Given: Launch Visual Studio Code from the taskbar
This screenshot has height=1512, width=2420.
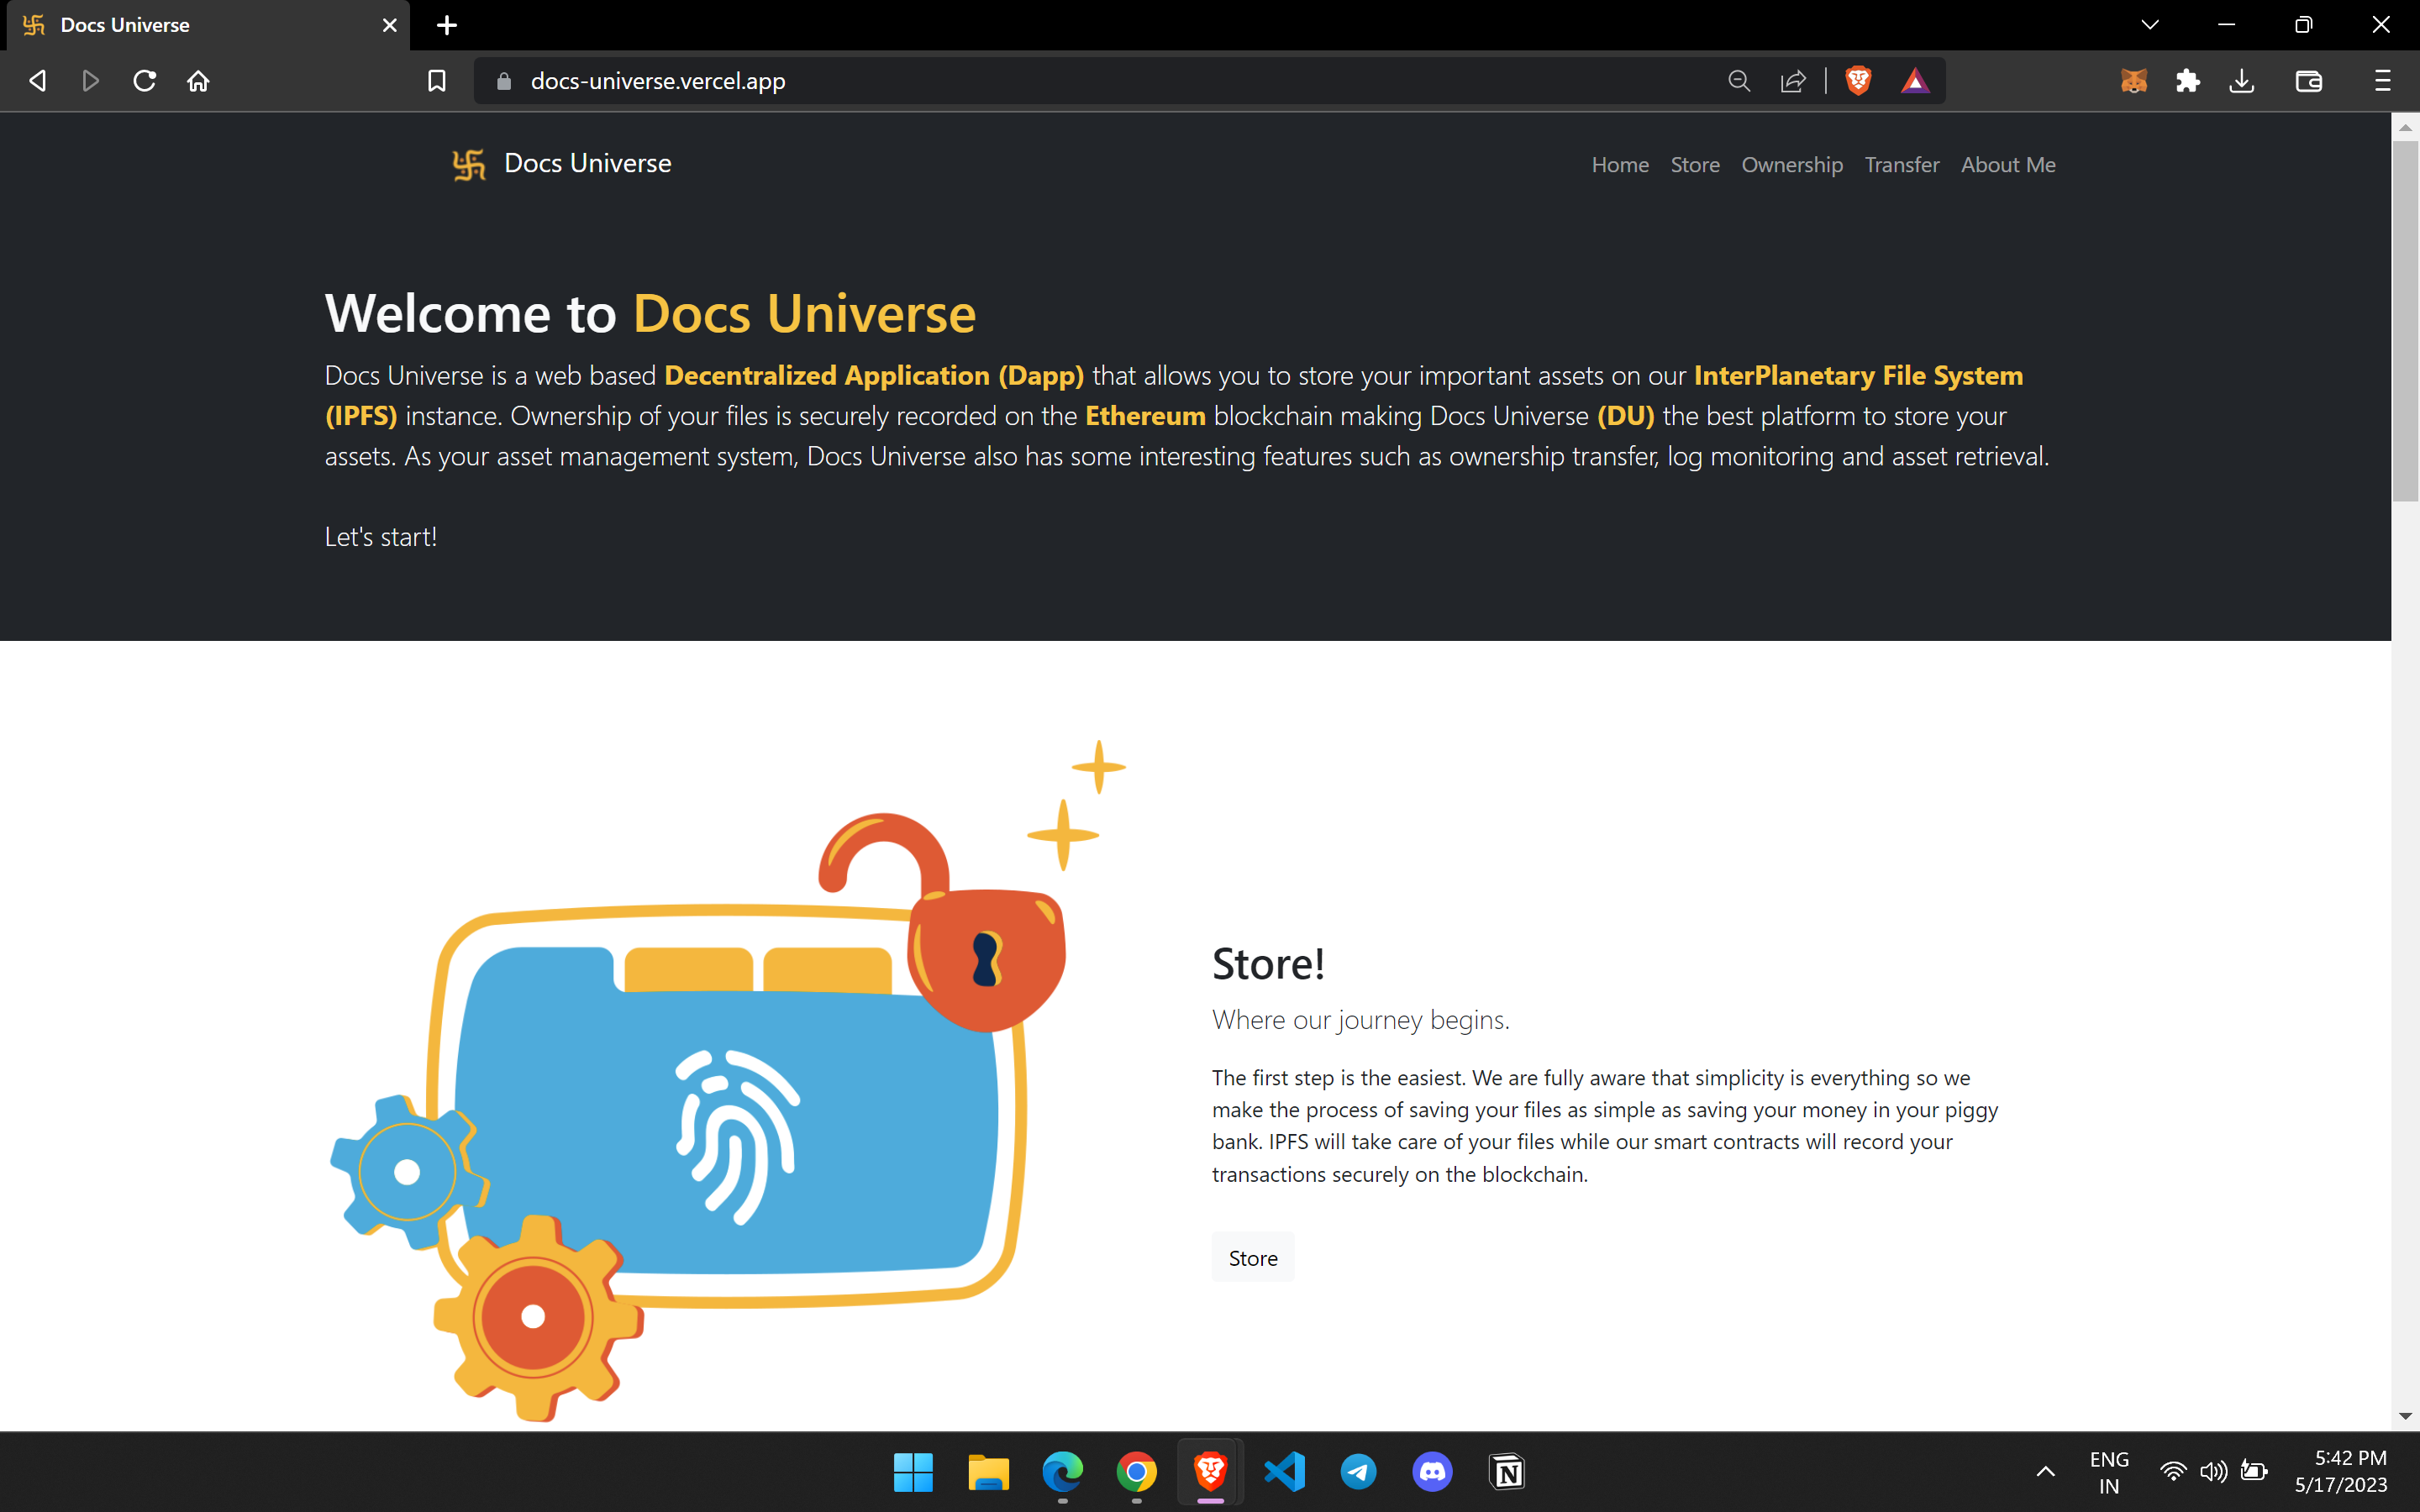Looking at the screenshot, I should click(1284, 1471).
